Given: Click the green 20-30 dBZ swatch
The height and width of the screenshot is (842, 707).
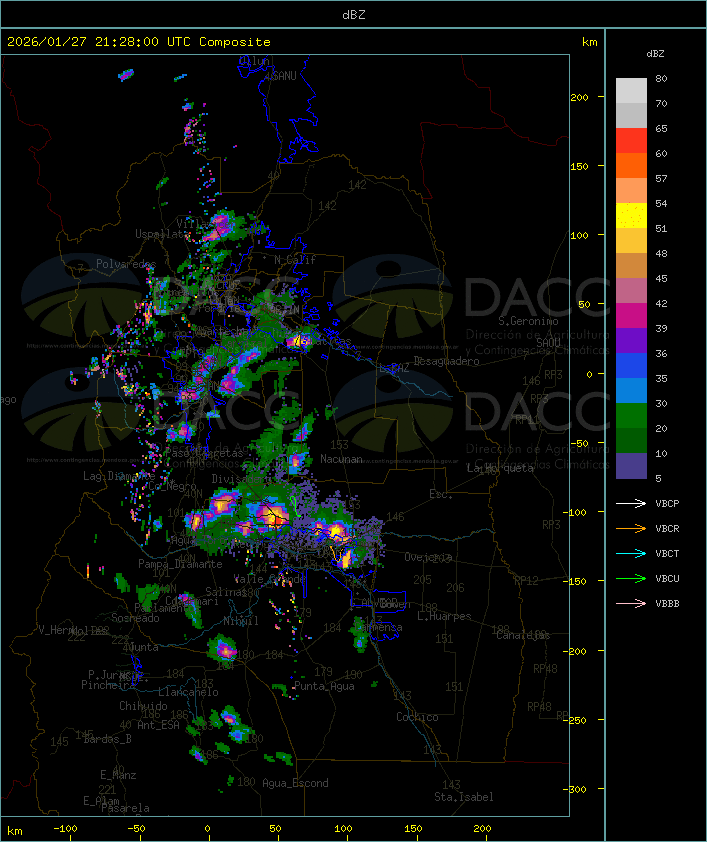Looking at the screenshot, I should [x=631, y=416].
